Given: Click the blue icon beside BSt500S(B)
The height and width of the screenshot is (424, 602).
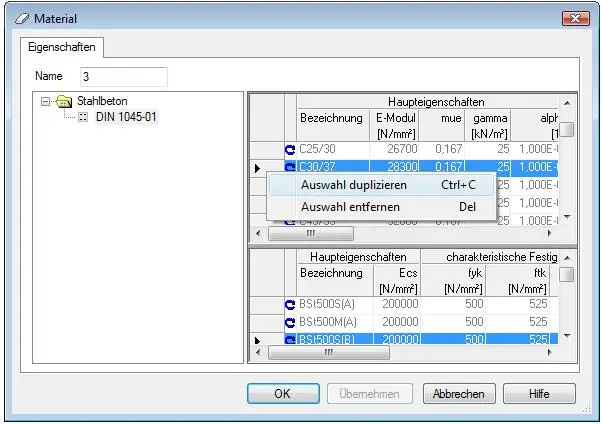Looking at the screenshot, I should 290,339.
